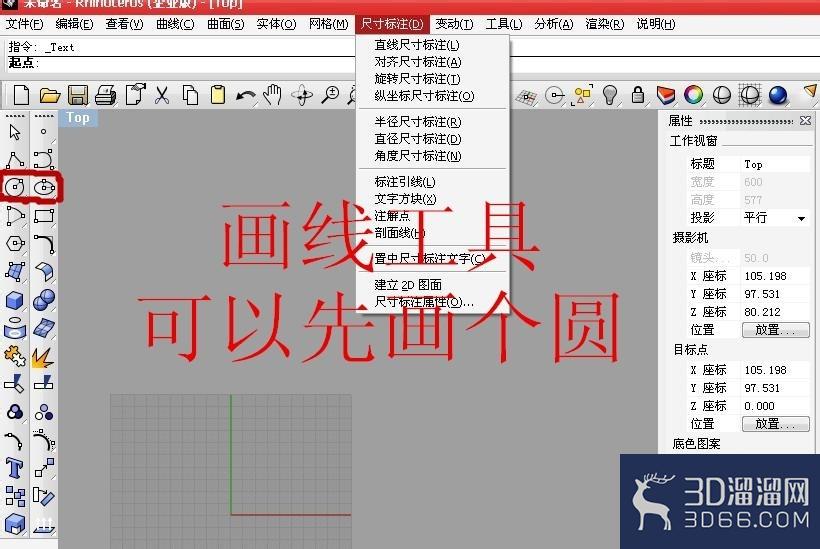
Task: Open the 曲线(C) menu
Action: pos(175,24)
